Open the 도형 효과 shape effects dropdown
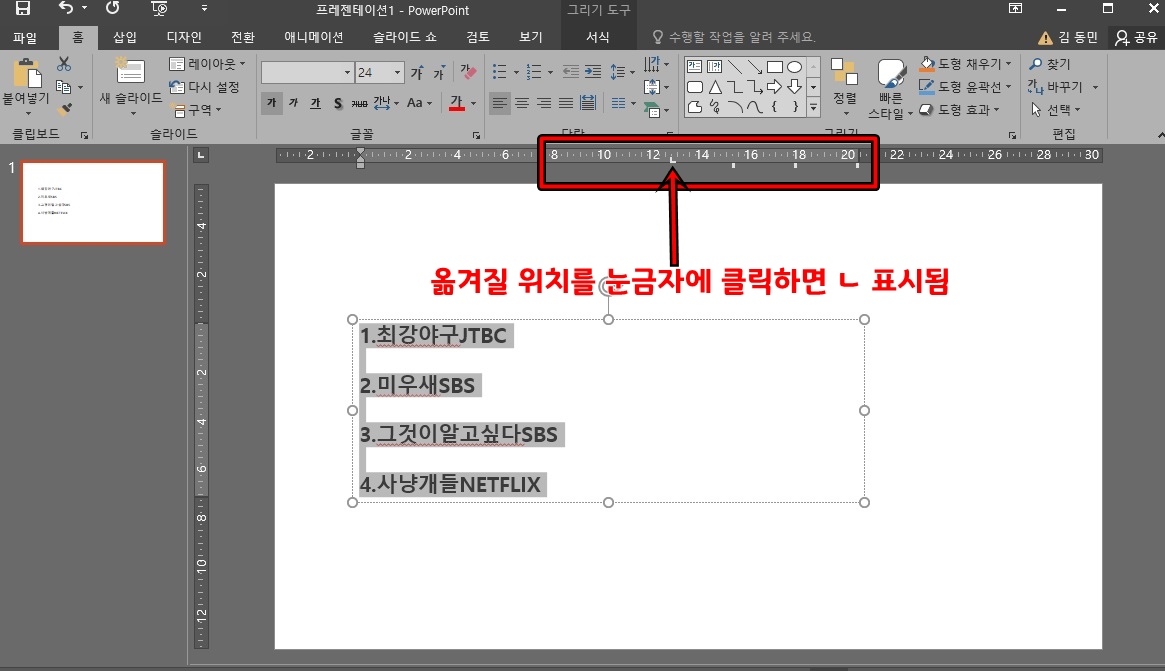 [959, 110]
